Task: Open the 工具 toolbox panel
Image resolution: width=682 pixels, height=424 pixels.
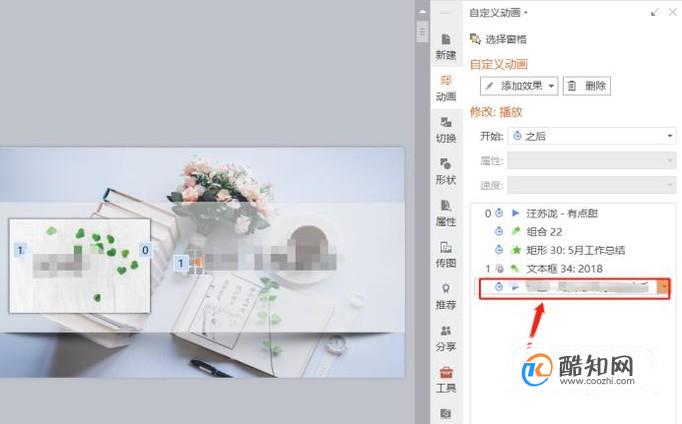Action: pyautogui.click(x=445, y=381)
